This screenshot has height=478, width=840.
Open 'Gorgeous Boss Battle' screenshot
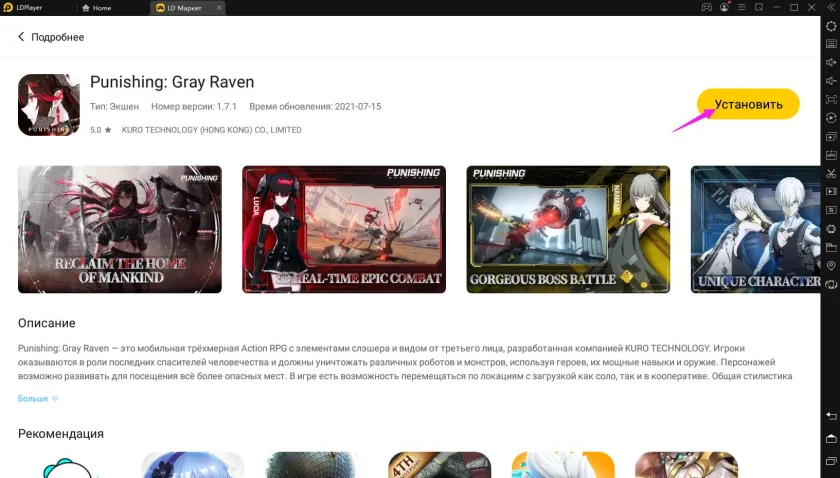coord(568,229)
